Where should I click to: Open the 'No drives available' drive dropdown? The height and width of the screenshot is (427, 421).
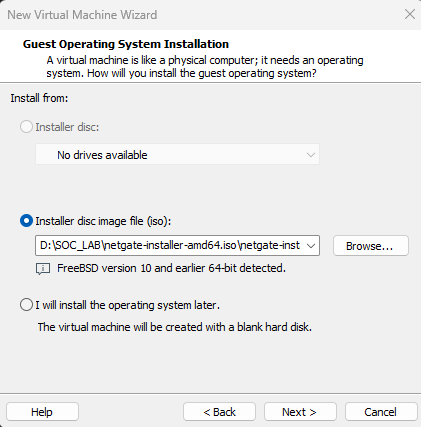click(177, 154)
